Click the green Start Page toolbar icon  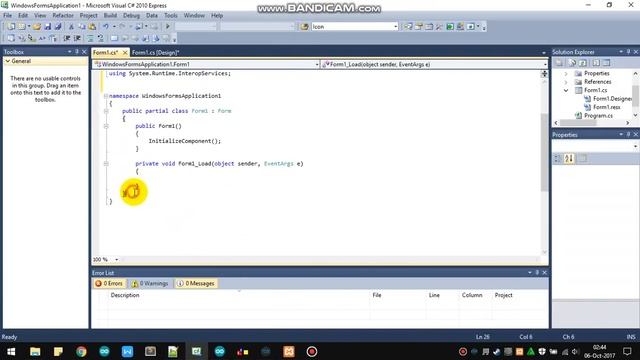pos(450,27)
